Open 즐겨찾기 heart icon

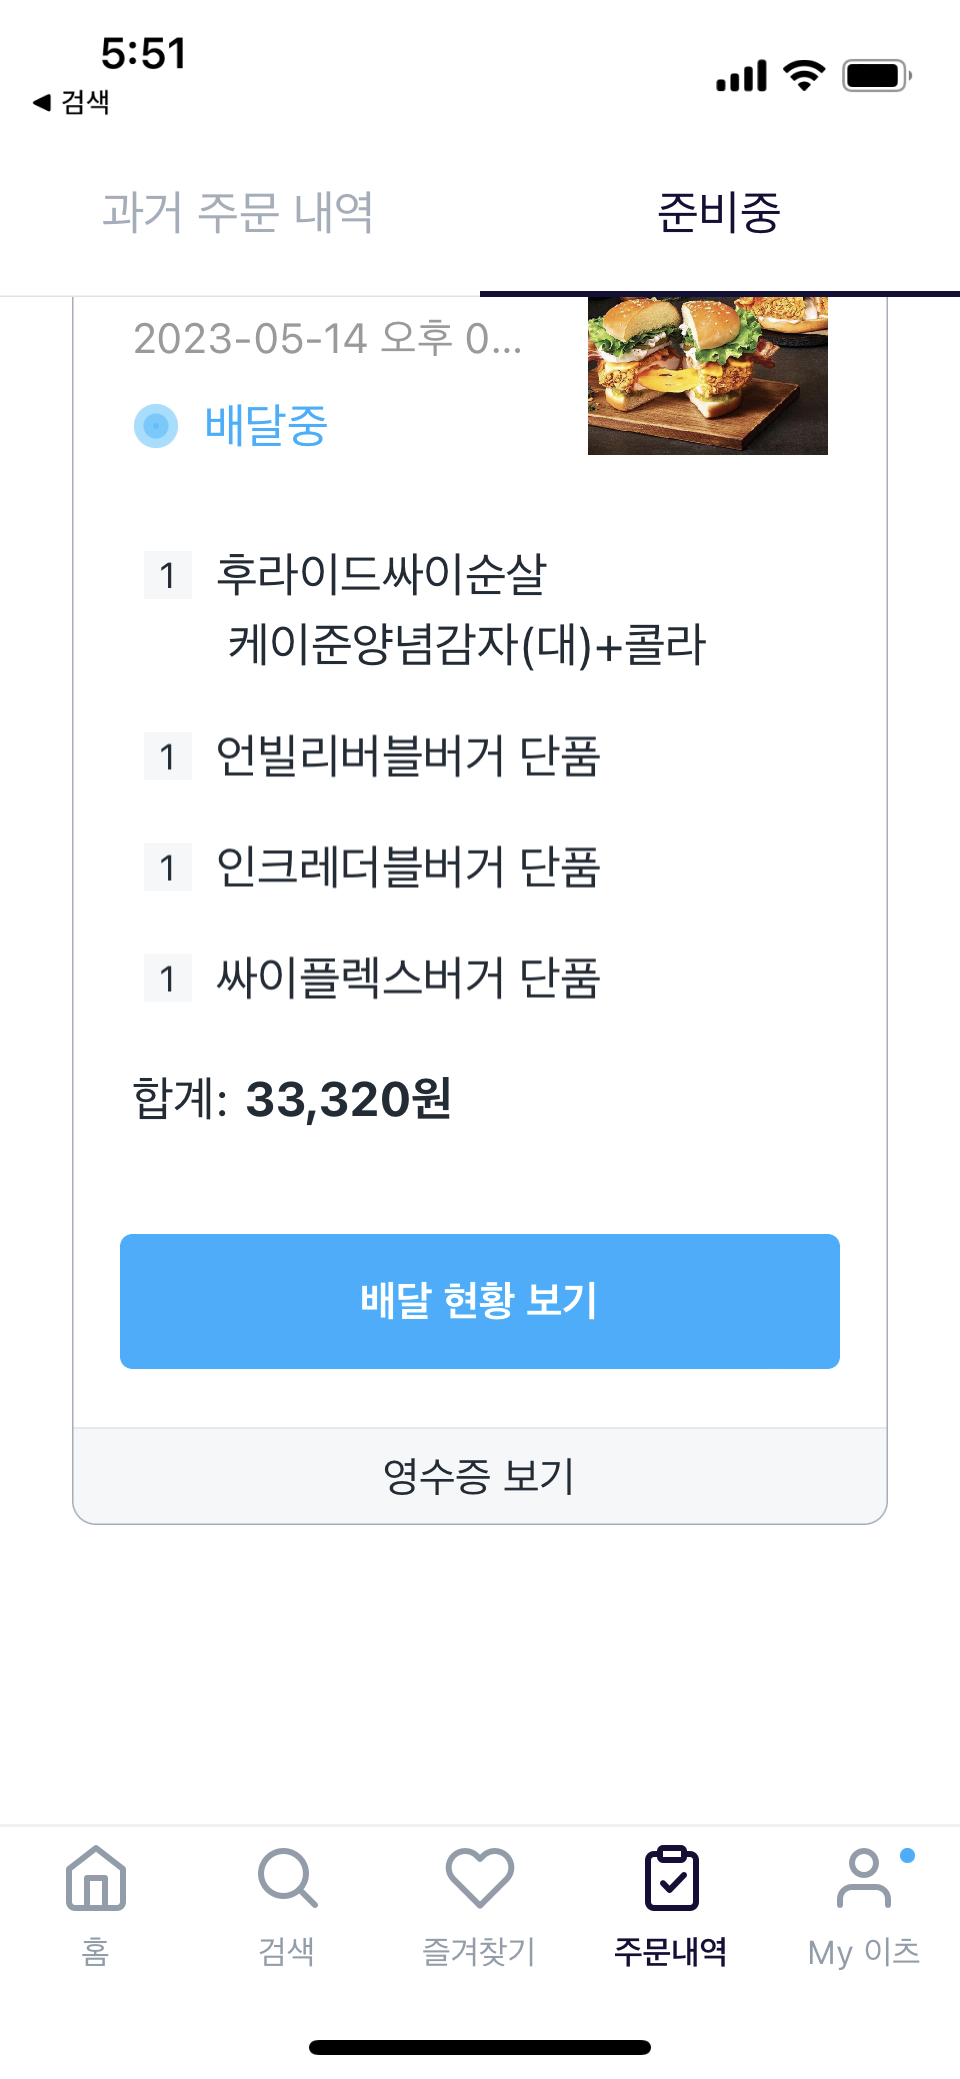(479, 1878)
